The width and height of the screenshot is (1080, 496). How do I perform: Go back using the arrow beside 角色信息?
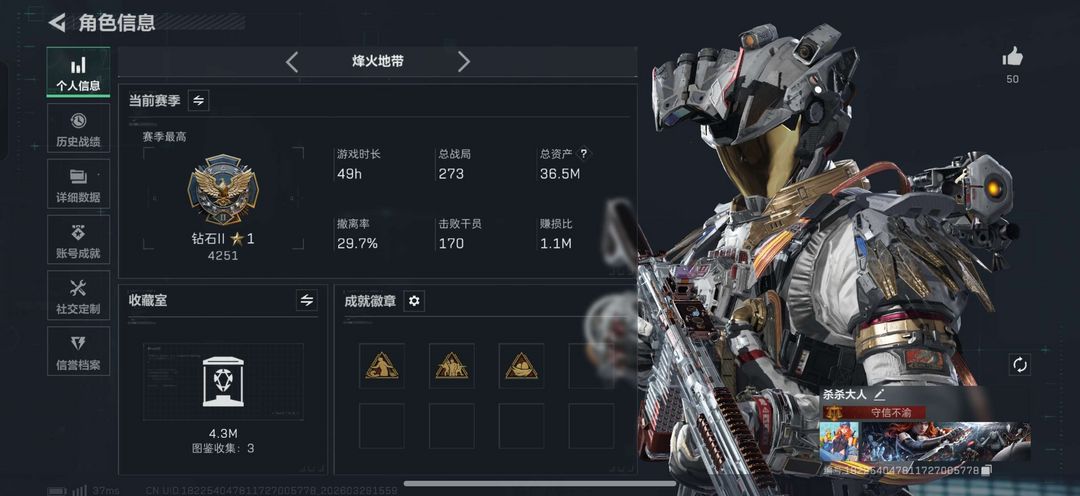[x=56, y=23]
